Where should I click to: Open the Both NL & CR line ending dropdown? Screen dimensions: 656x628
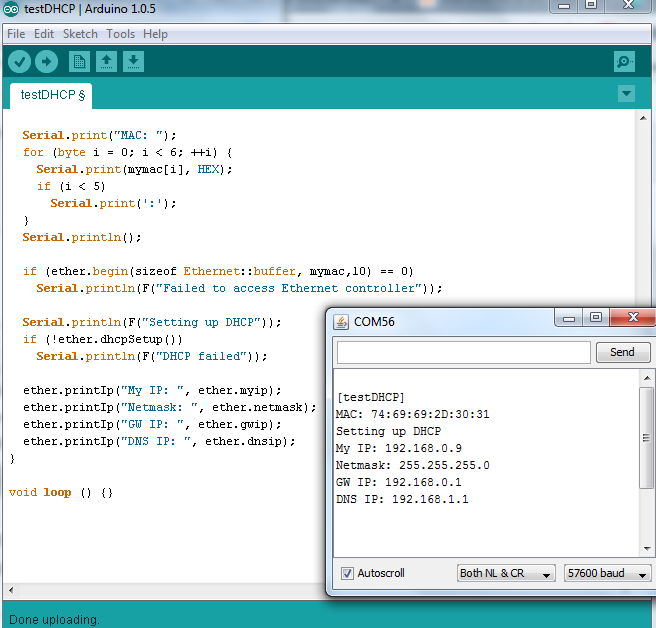coord(506,573)
